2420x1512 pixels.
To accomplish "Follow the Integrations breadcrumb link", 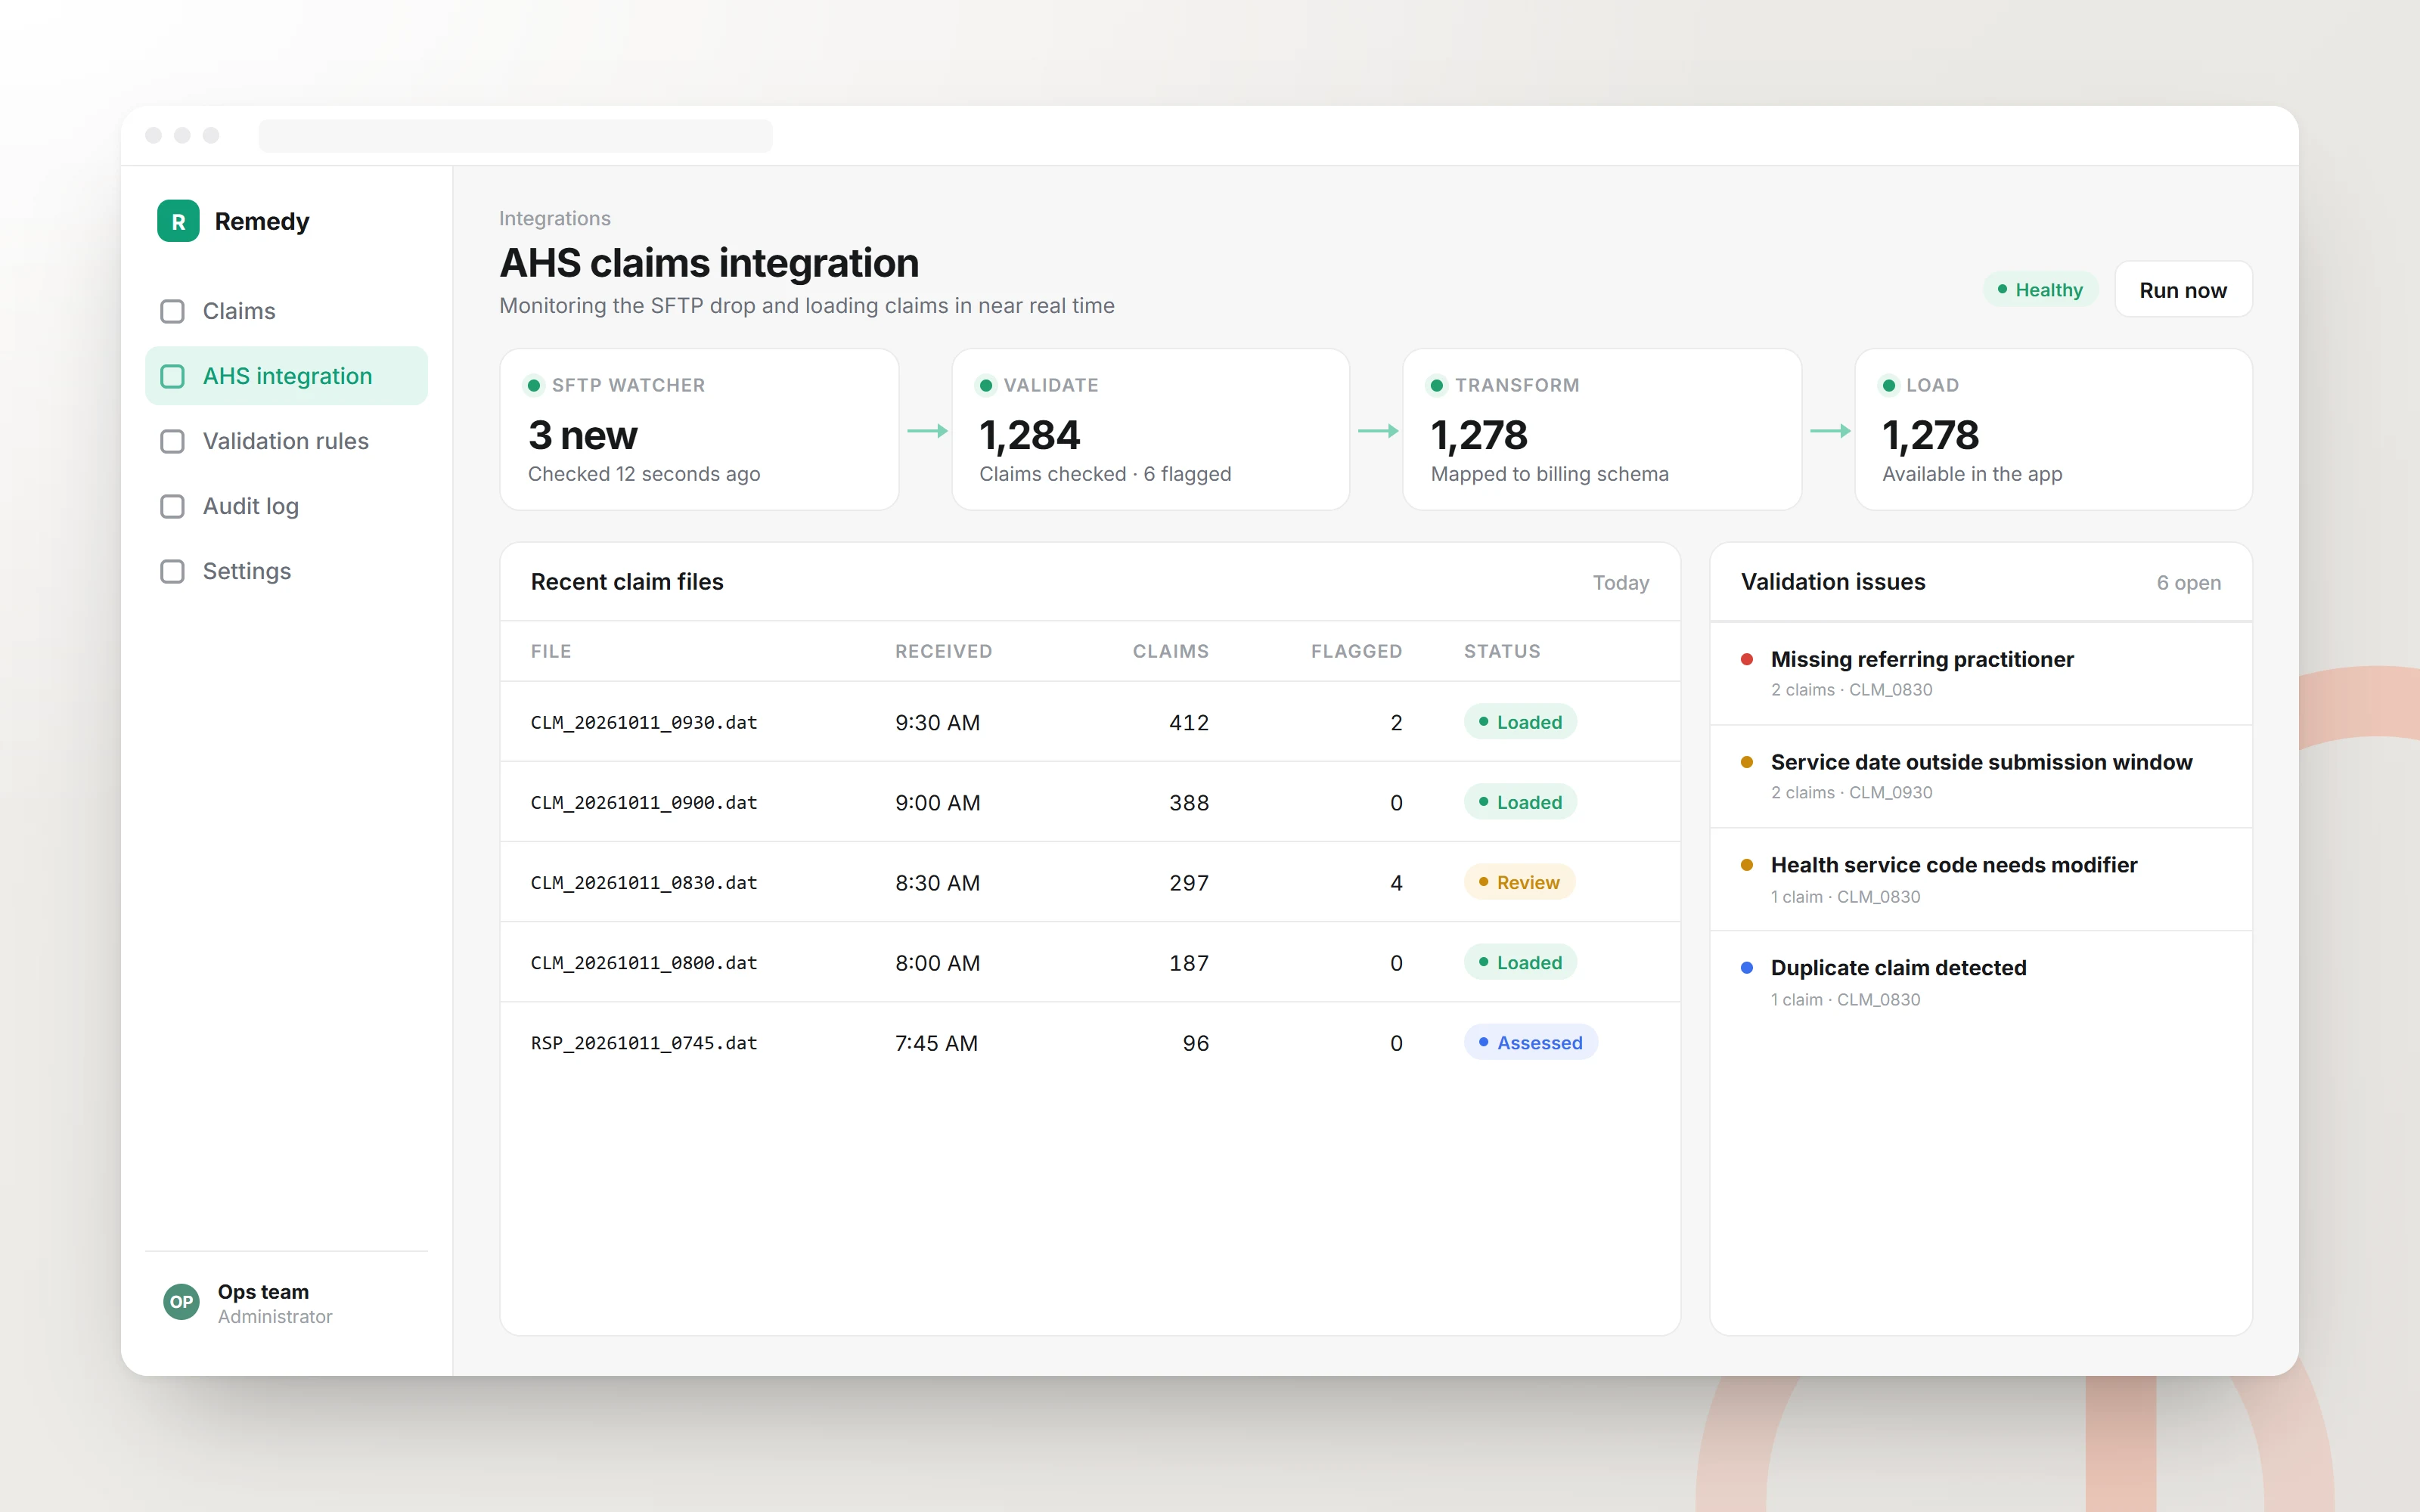I will pos(555,218).
